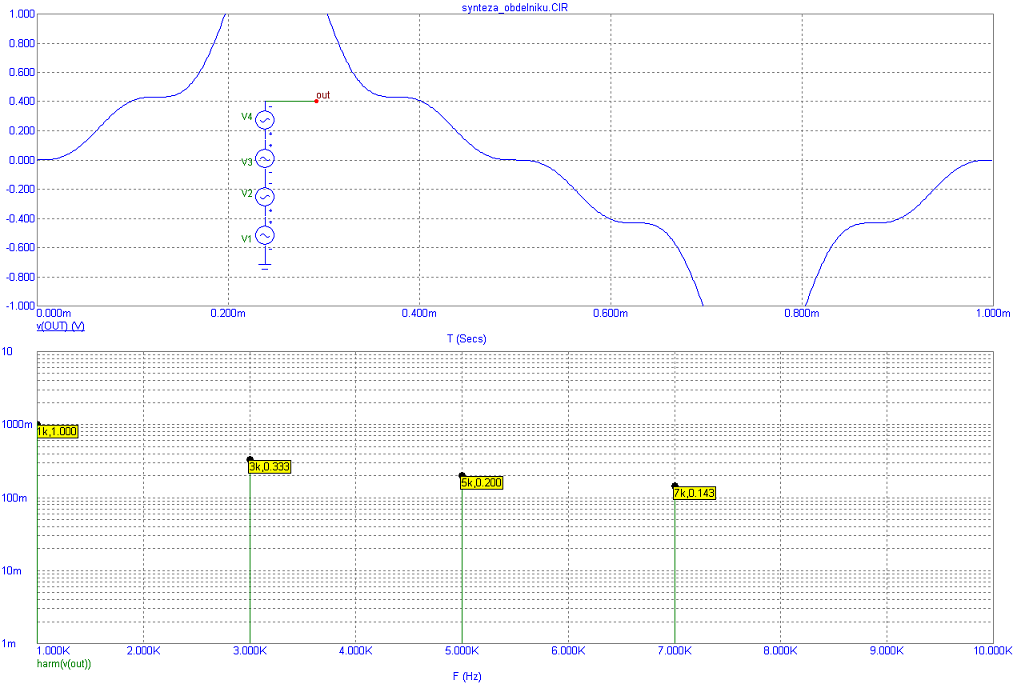The height and width of the screenshot is (688, 1021).
Task: Click the 1k,1.000 harmonic tag
Action: (57, 432)
